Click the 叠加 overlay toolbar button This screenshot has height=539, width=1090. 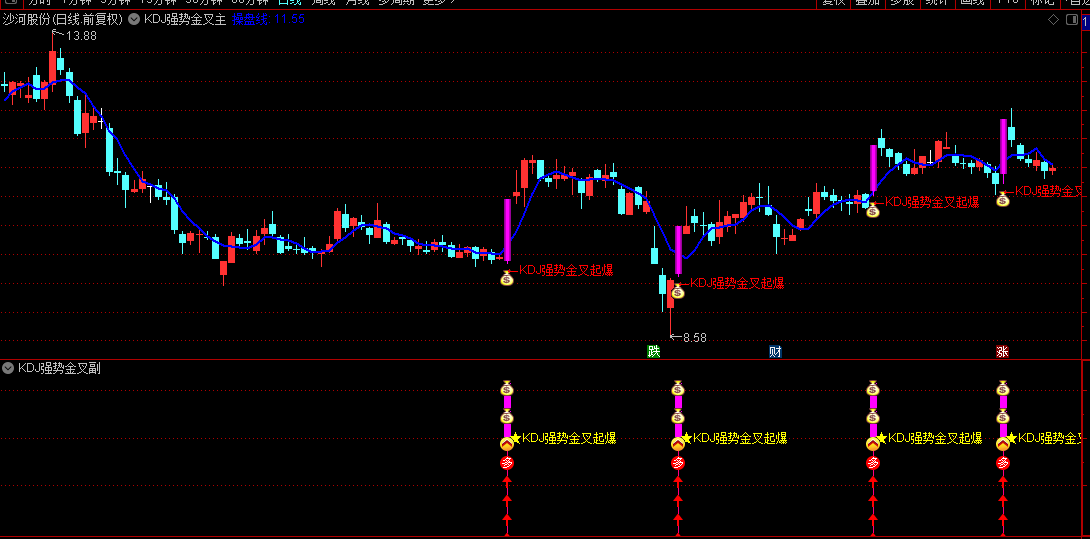[x=868, y=3]
